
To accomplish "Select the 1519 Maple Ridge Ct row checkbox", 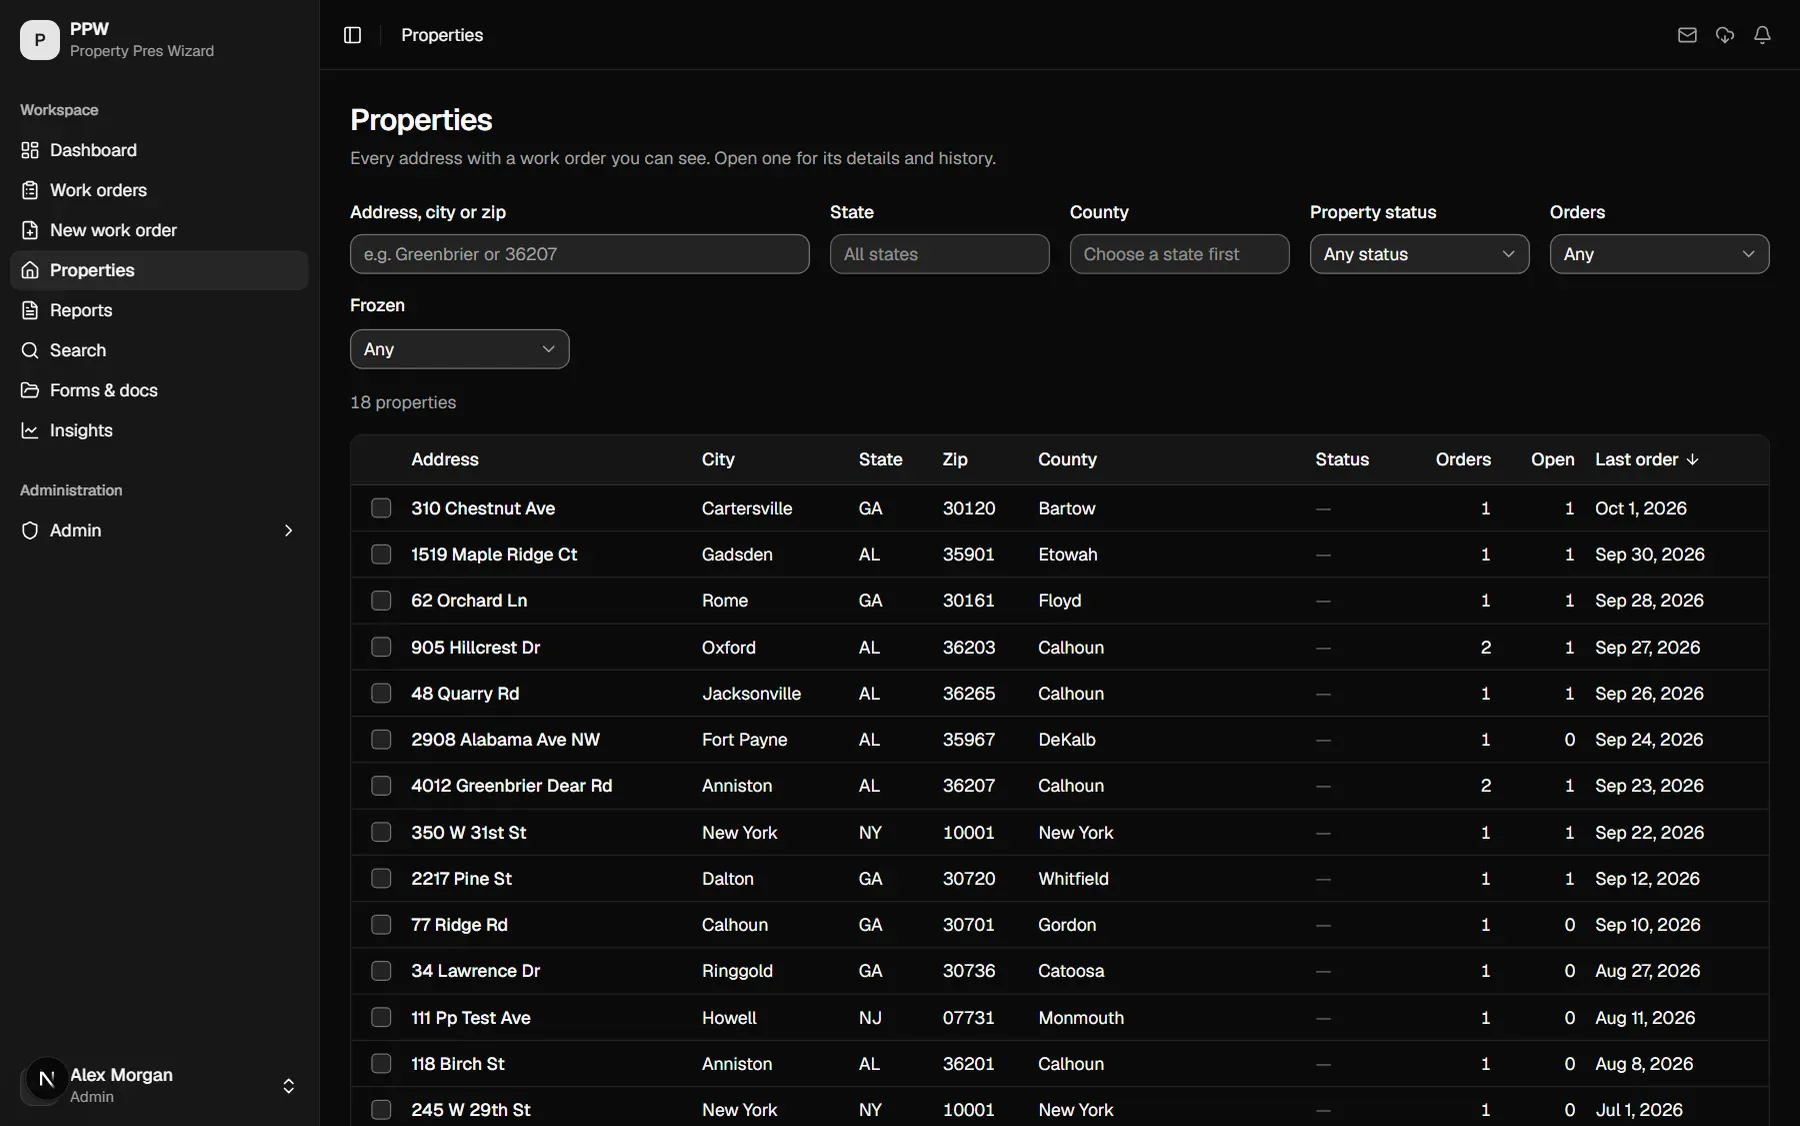I will coord(381,554).
